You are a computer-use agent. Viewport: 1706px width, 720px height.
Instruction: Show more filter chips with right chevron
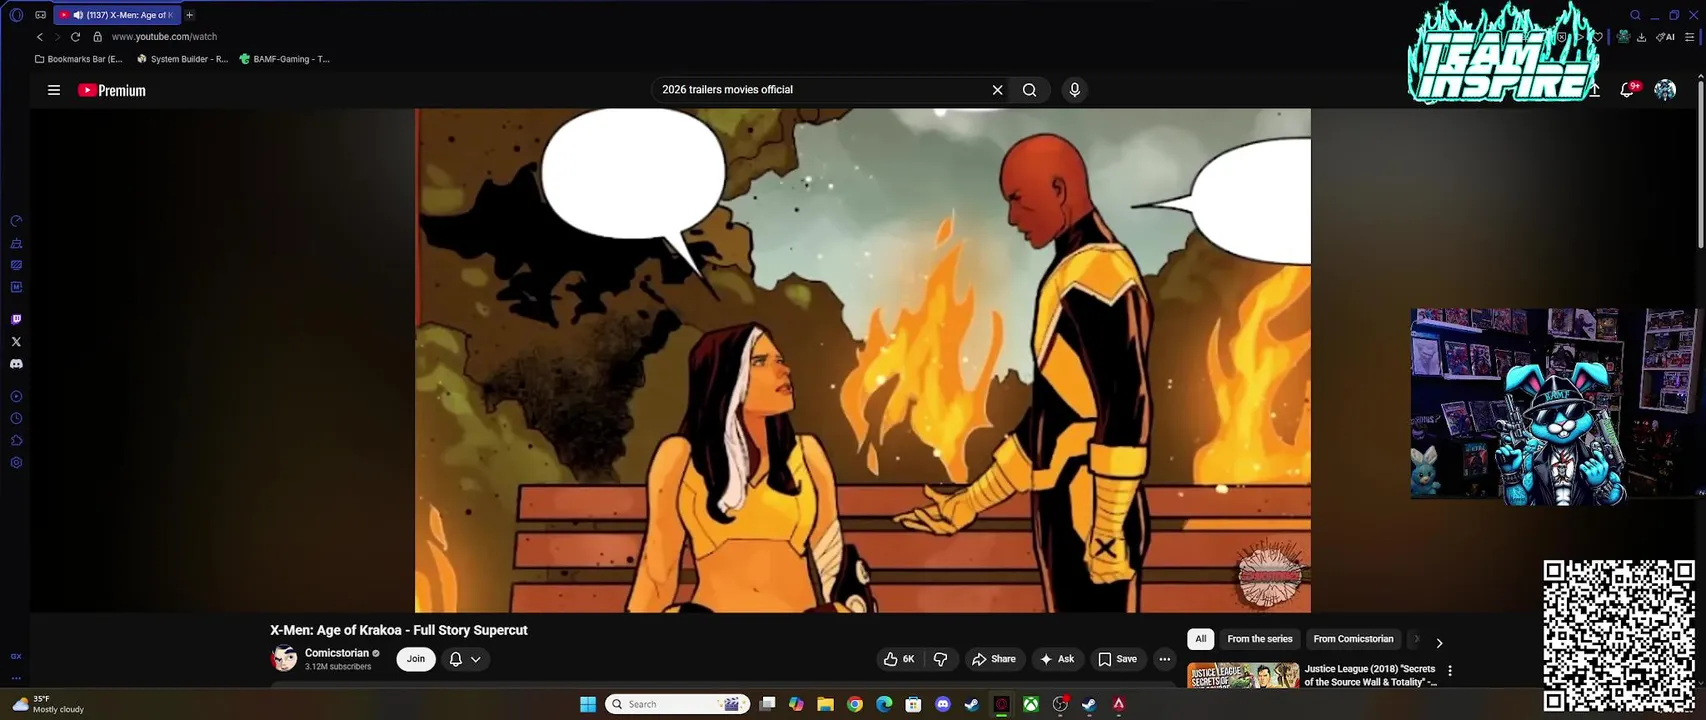(x=1439, y=643)
